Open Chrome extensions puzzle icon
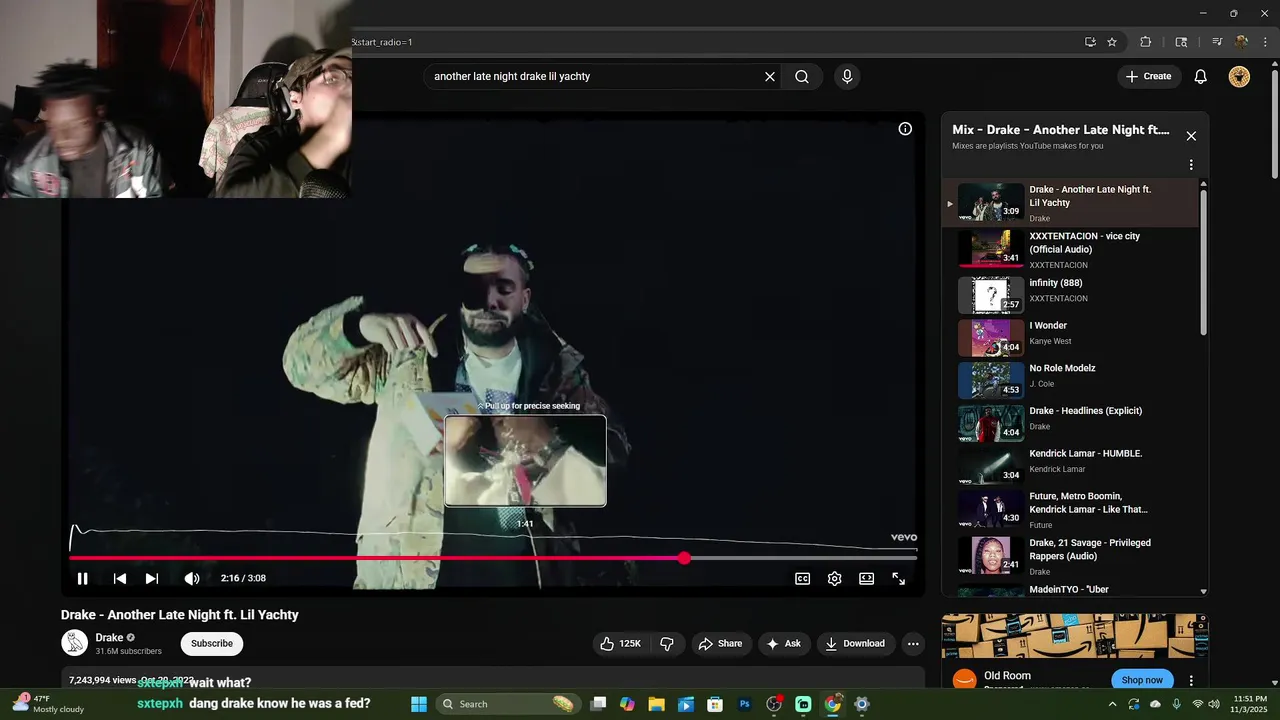This screenshot has width=1280, height=720. tap(1146, 42)
